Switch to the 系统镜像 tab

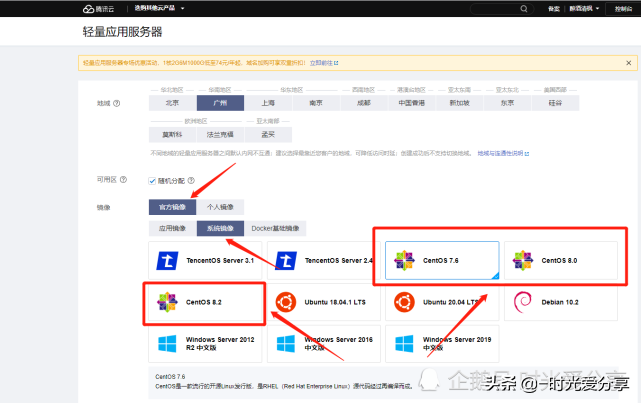(x=220, y=228)
